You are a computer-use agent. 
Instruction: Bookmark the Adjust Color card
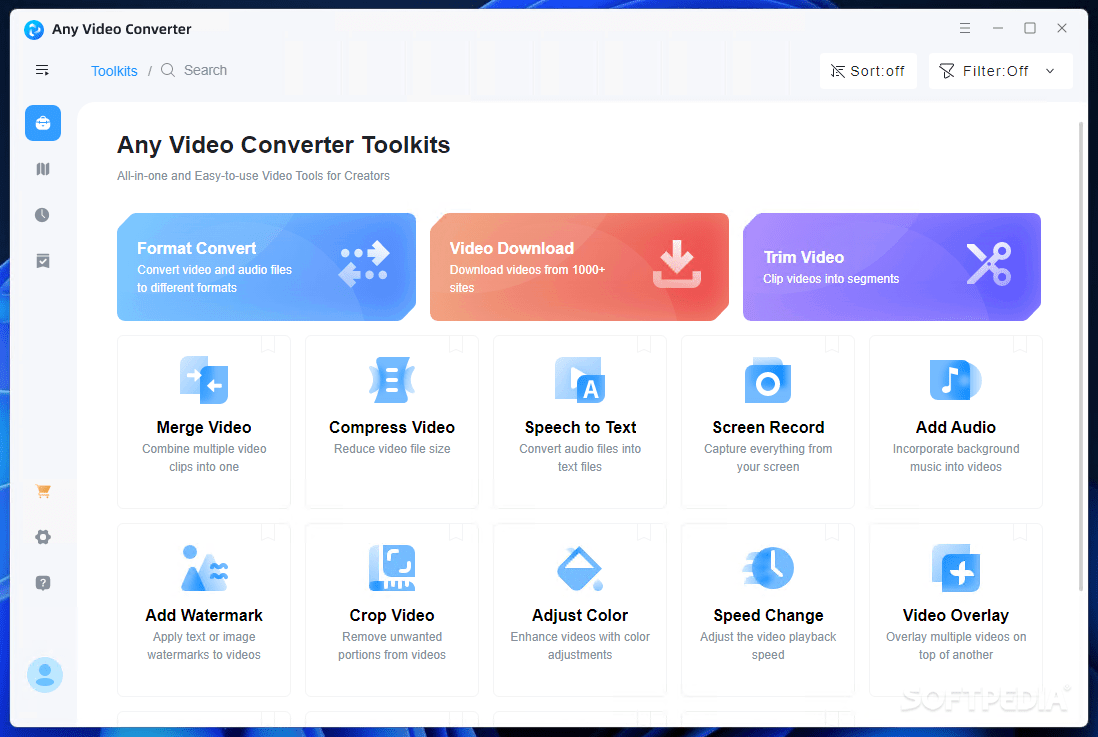click(644, 532)
